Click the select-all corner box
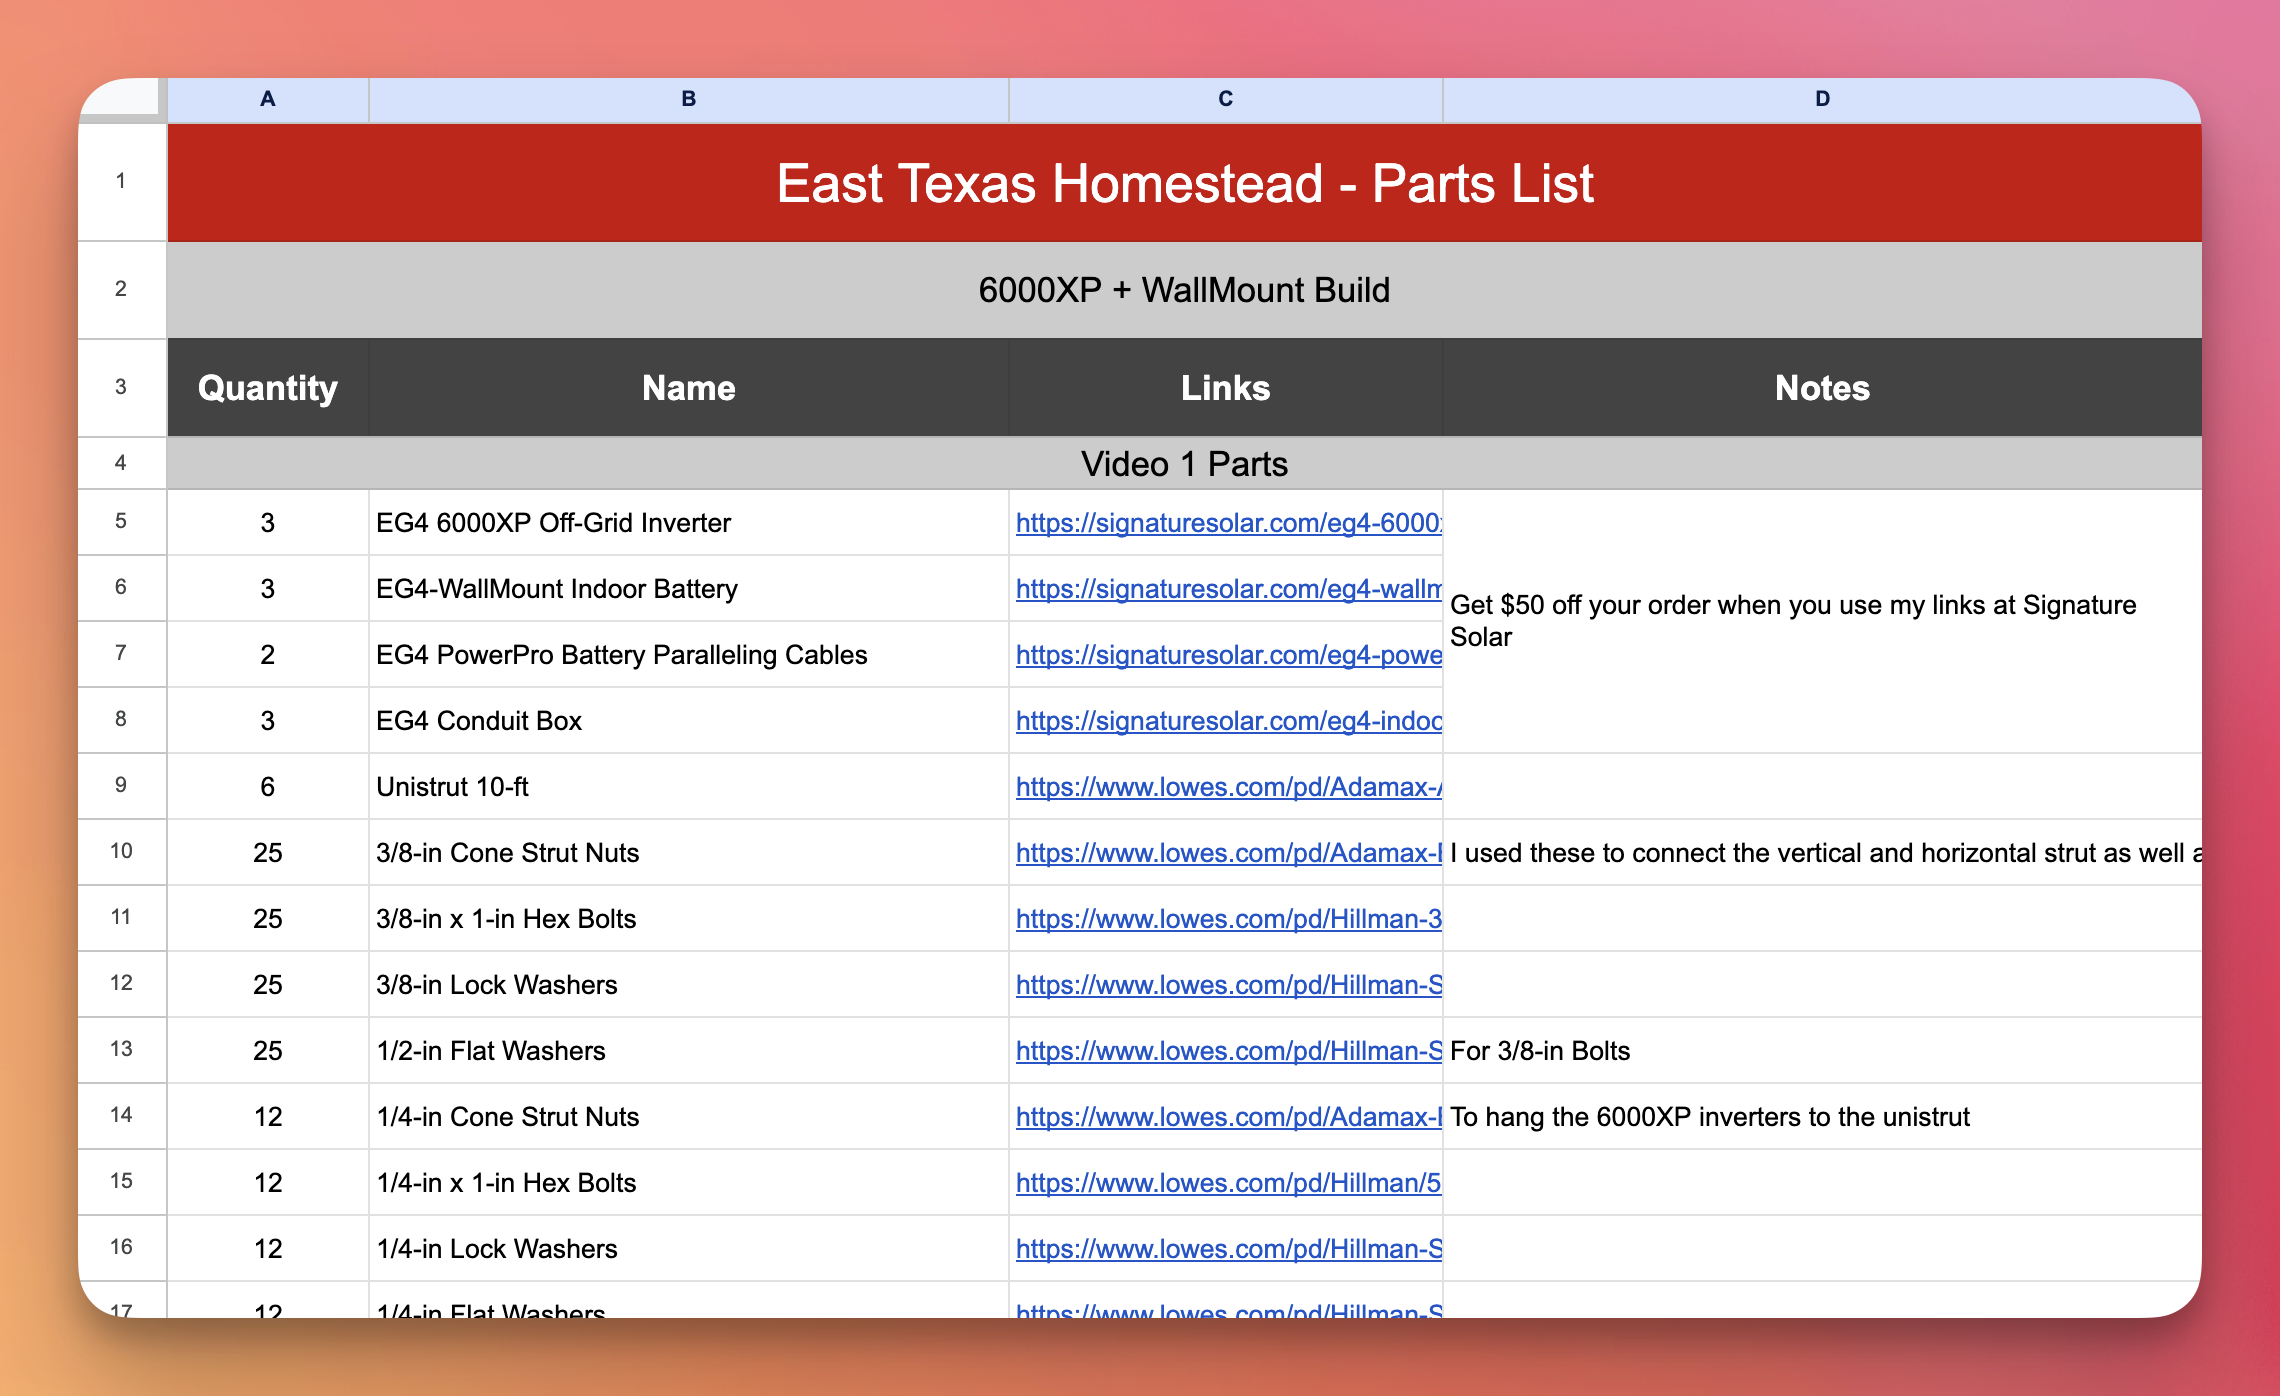The height and width of the screenshot is (1396, 2280). click(x=121, y=99)
